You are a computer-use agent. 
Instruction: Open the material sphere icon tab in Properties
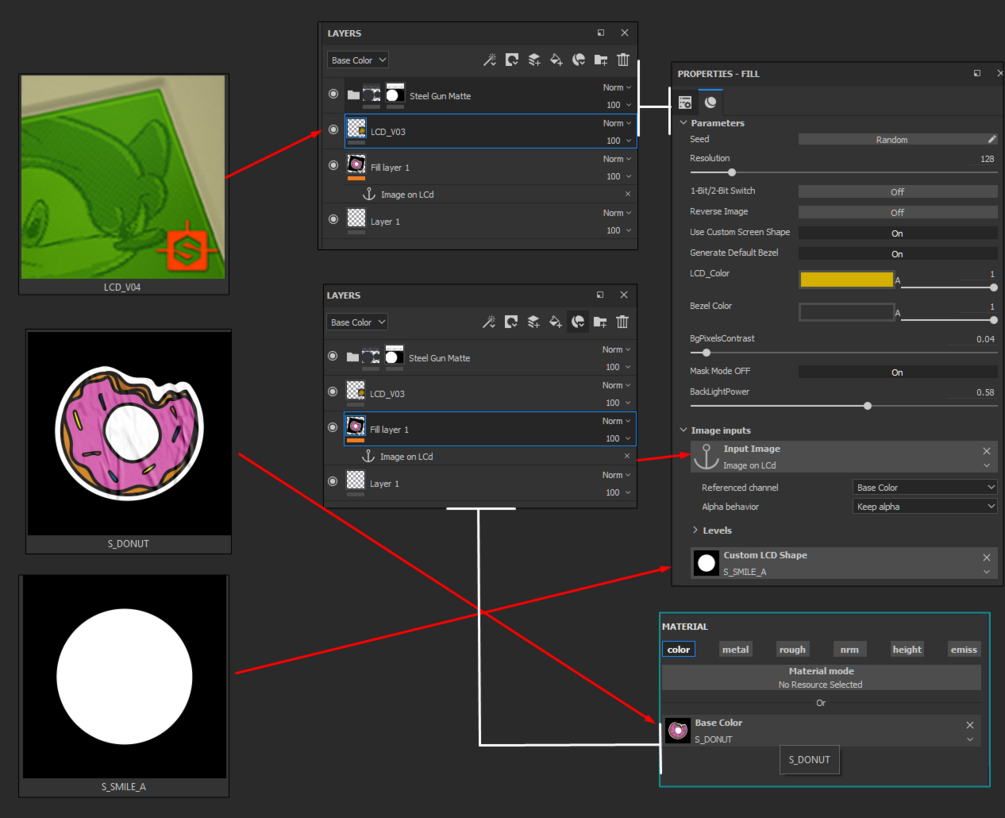tap(710, 102)
